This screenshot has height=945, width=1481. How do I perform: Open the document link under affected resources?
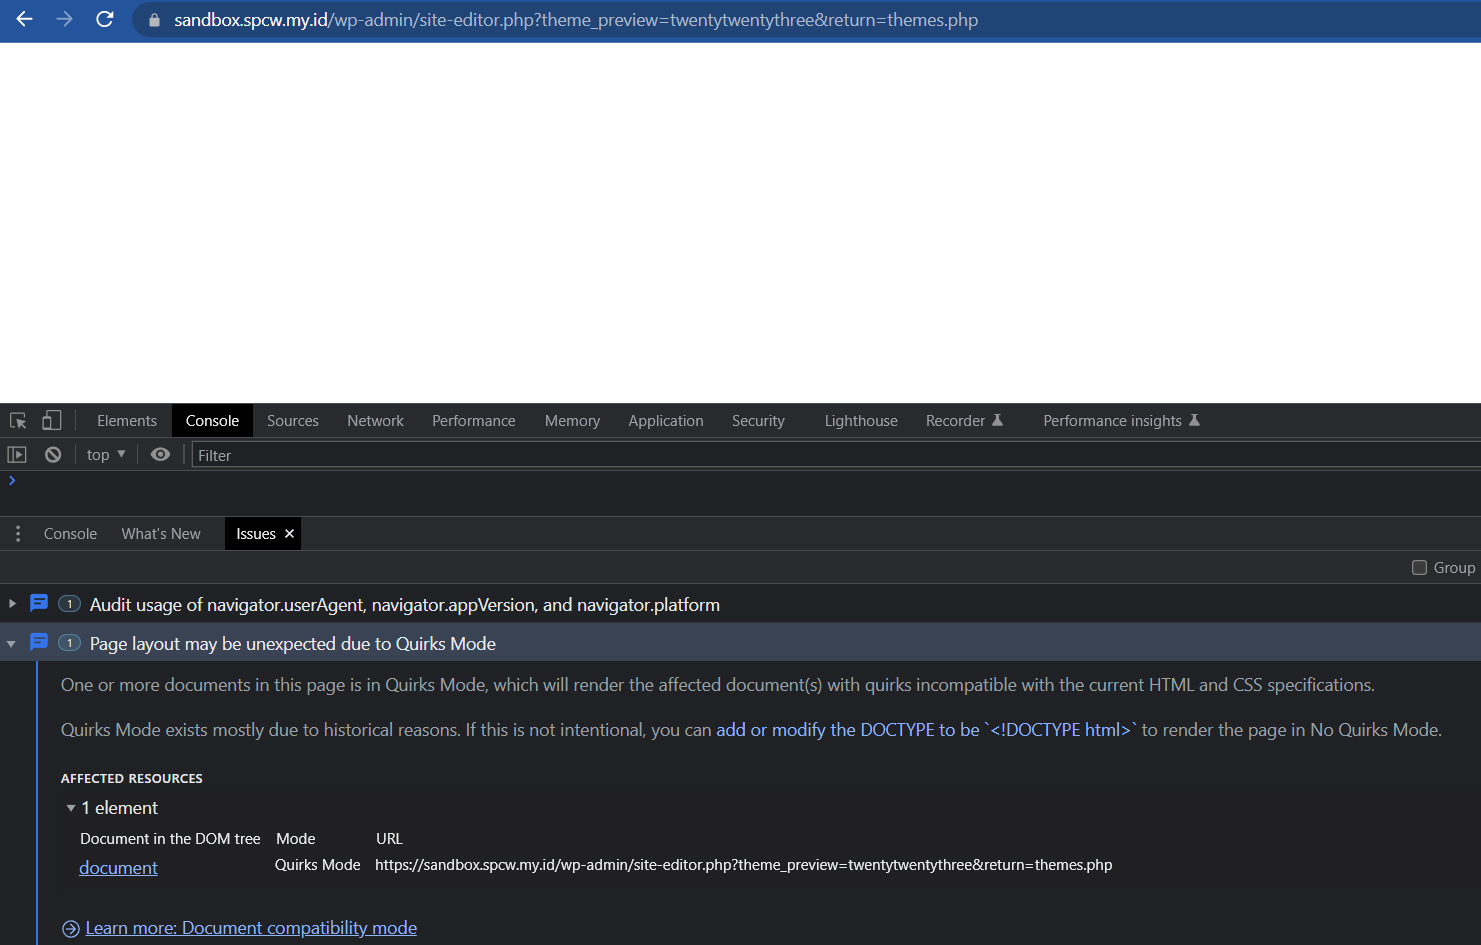pos(117,867)
